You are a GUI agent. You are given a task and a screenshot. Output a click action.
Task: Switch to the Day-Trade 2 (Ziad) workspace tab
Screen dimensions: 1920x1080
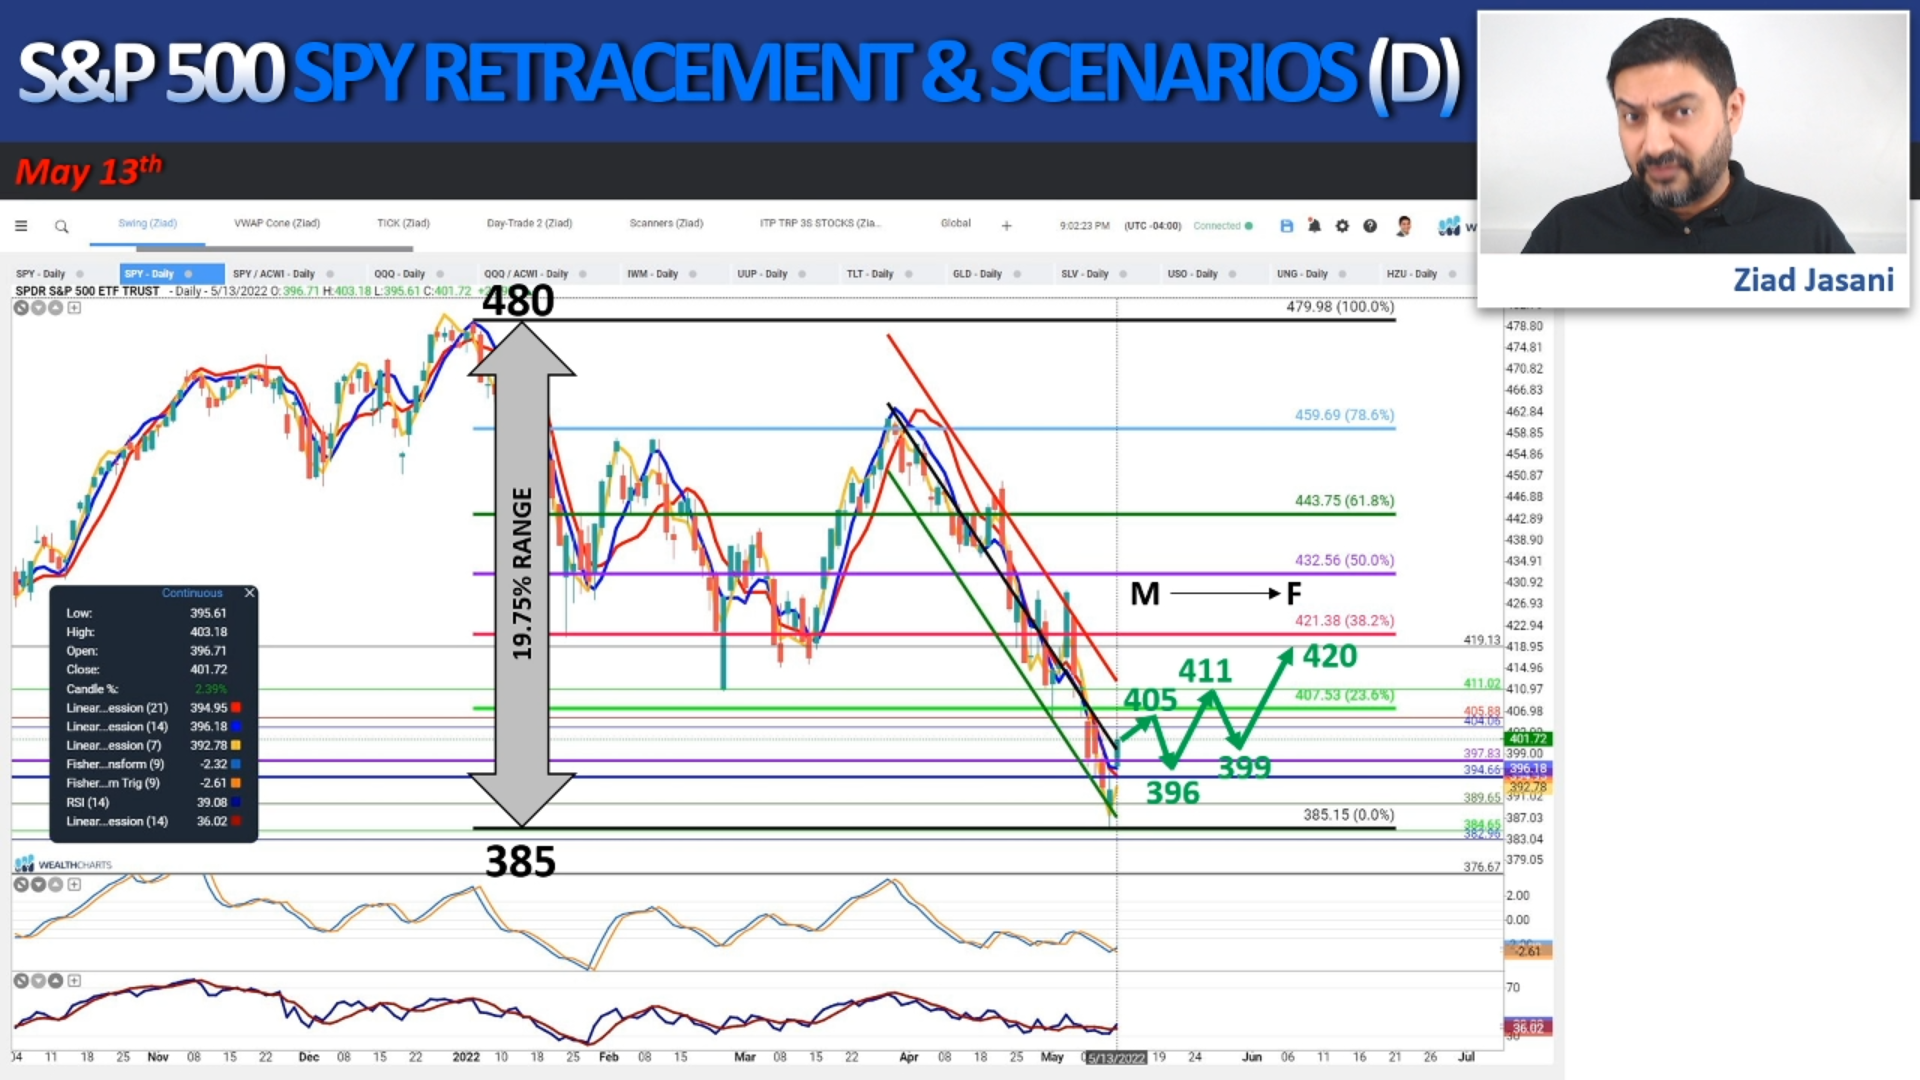529,223
